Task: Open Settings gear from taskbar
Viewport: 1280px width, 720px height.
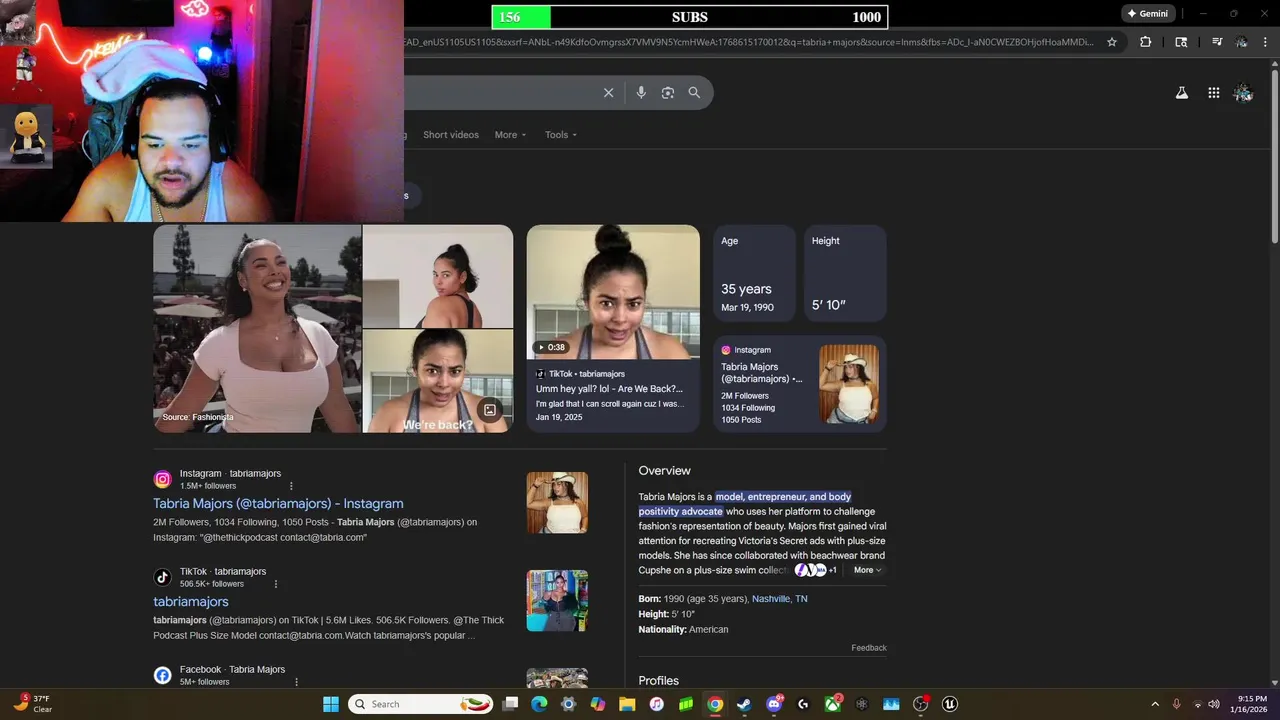Action: click(568, 704)
